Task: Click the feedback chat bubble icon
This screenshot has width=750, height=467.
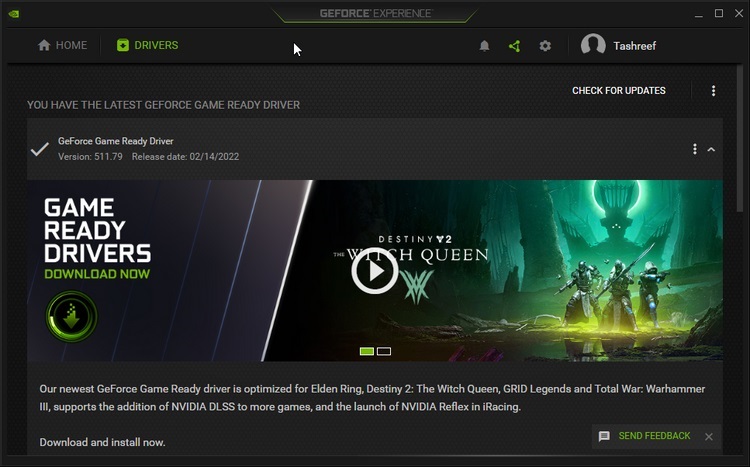Action: click(x=604, y=436)
